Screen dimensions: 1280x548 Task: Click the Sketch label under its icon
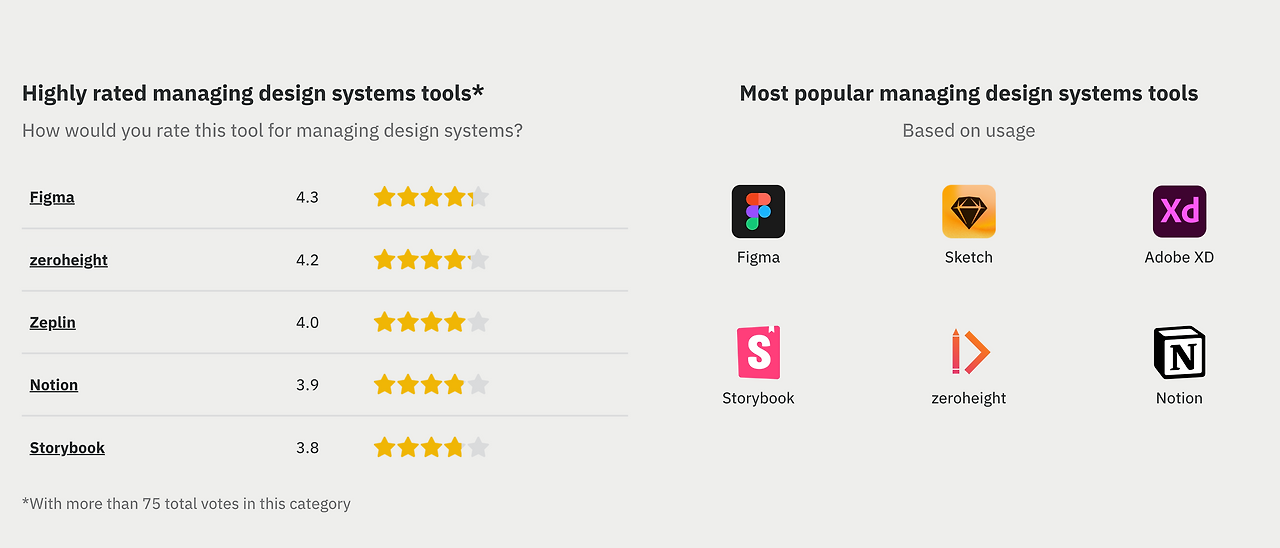pos(968,257)
